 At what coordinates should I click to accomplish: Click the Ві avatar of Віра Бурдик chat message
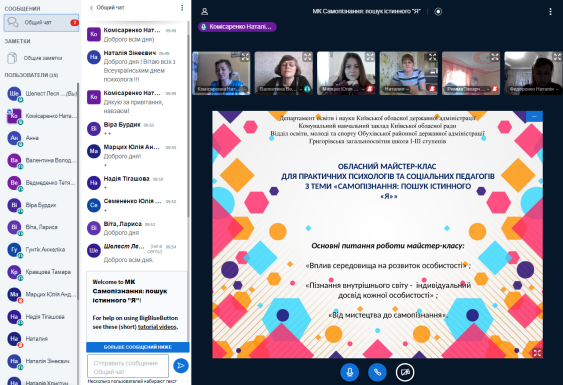pos(94,129)
